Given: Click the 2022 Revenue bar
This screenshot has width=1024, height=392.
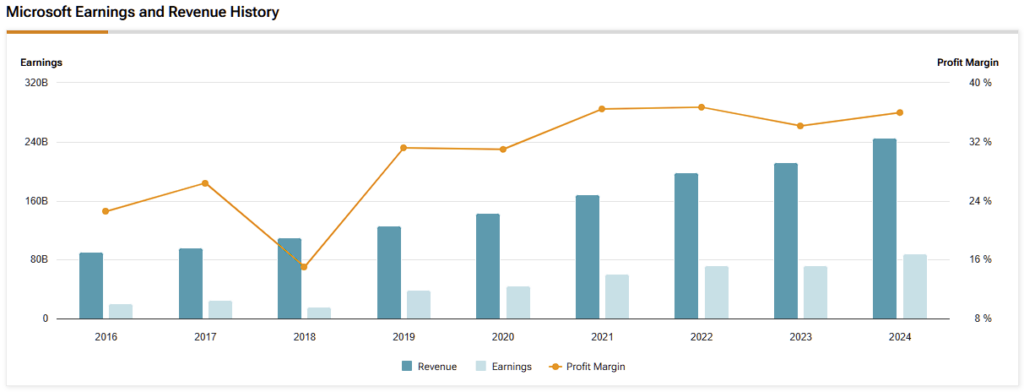Looking at the screenshot, I should click(686, 246).
